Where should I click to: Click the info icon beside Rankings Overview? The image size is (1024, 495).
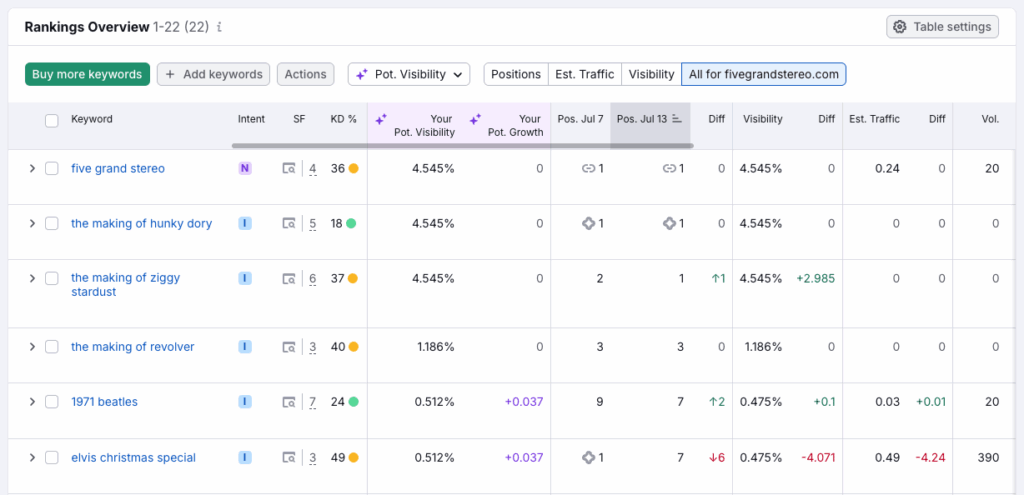(x=219, y=27)
